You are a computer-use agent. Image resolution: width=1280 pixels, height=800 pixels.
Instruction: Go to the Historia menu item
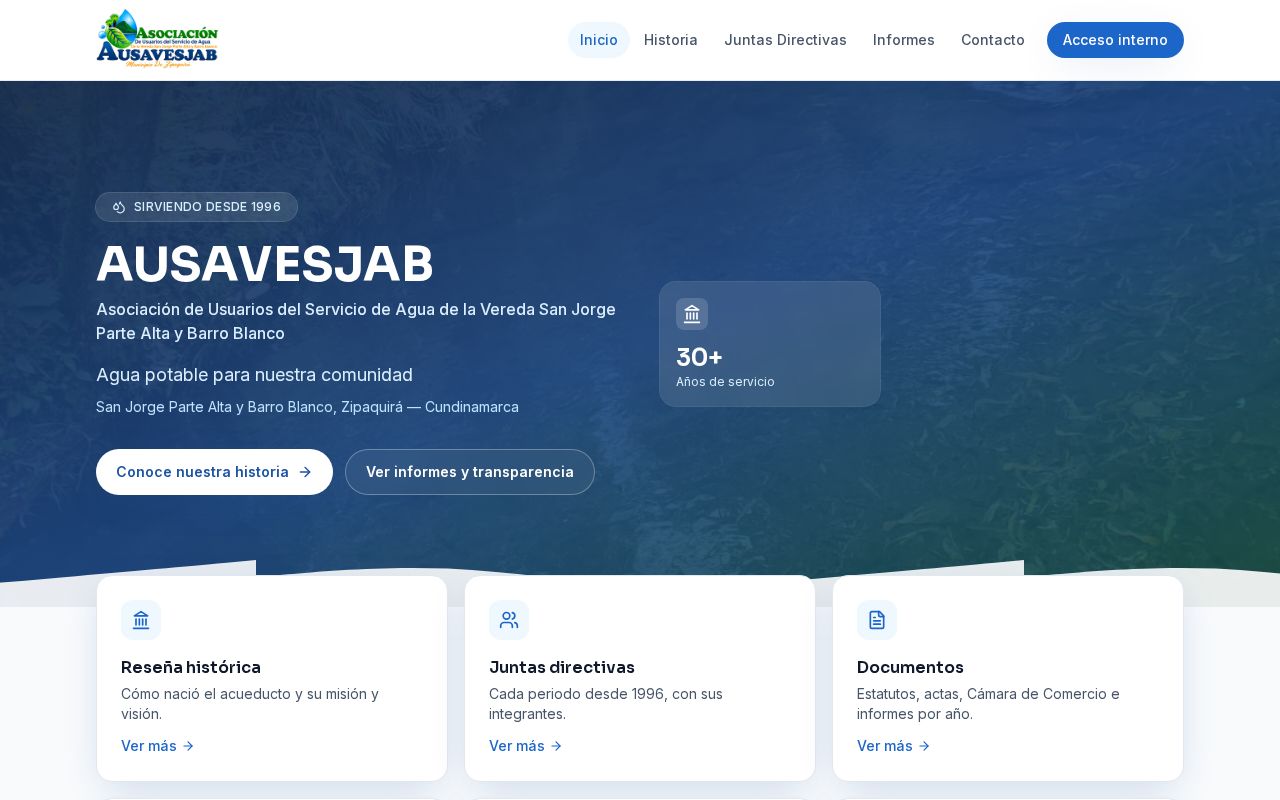671,40
